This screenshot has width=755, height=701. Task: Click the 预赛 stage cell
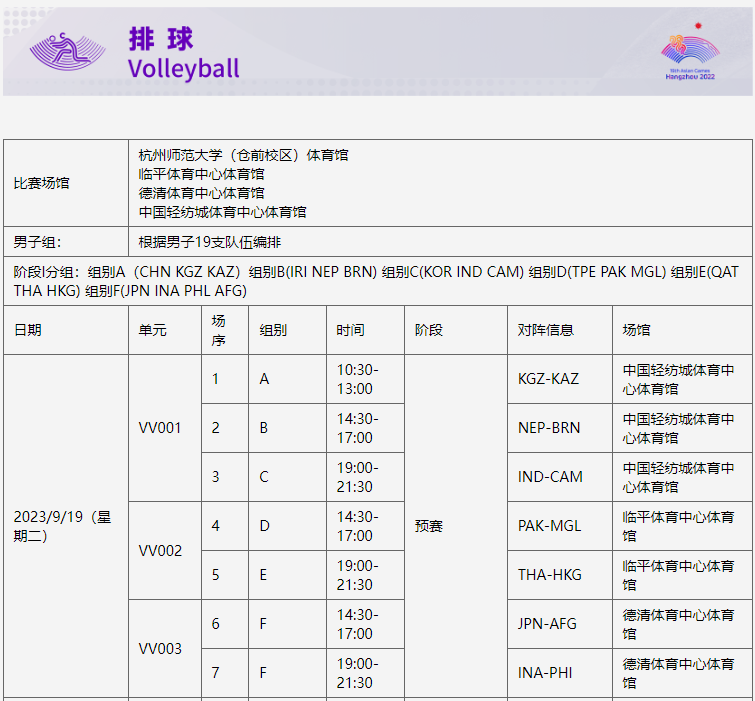coord(429,526)
